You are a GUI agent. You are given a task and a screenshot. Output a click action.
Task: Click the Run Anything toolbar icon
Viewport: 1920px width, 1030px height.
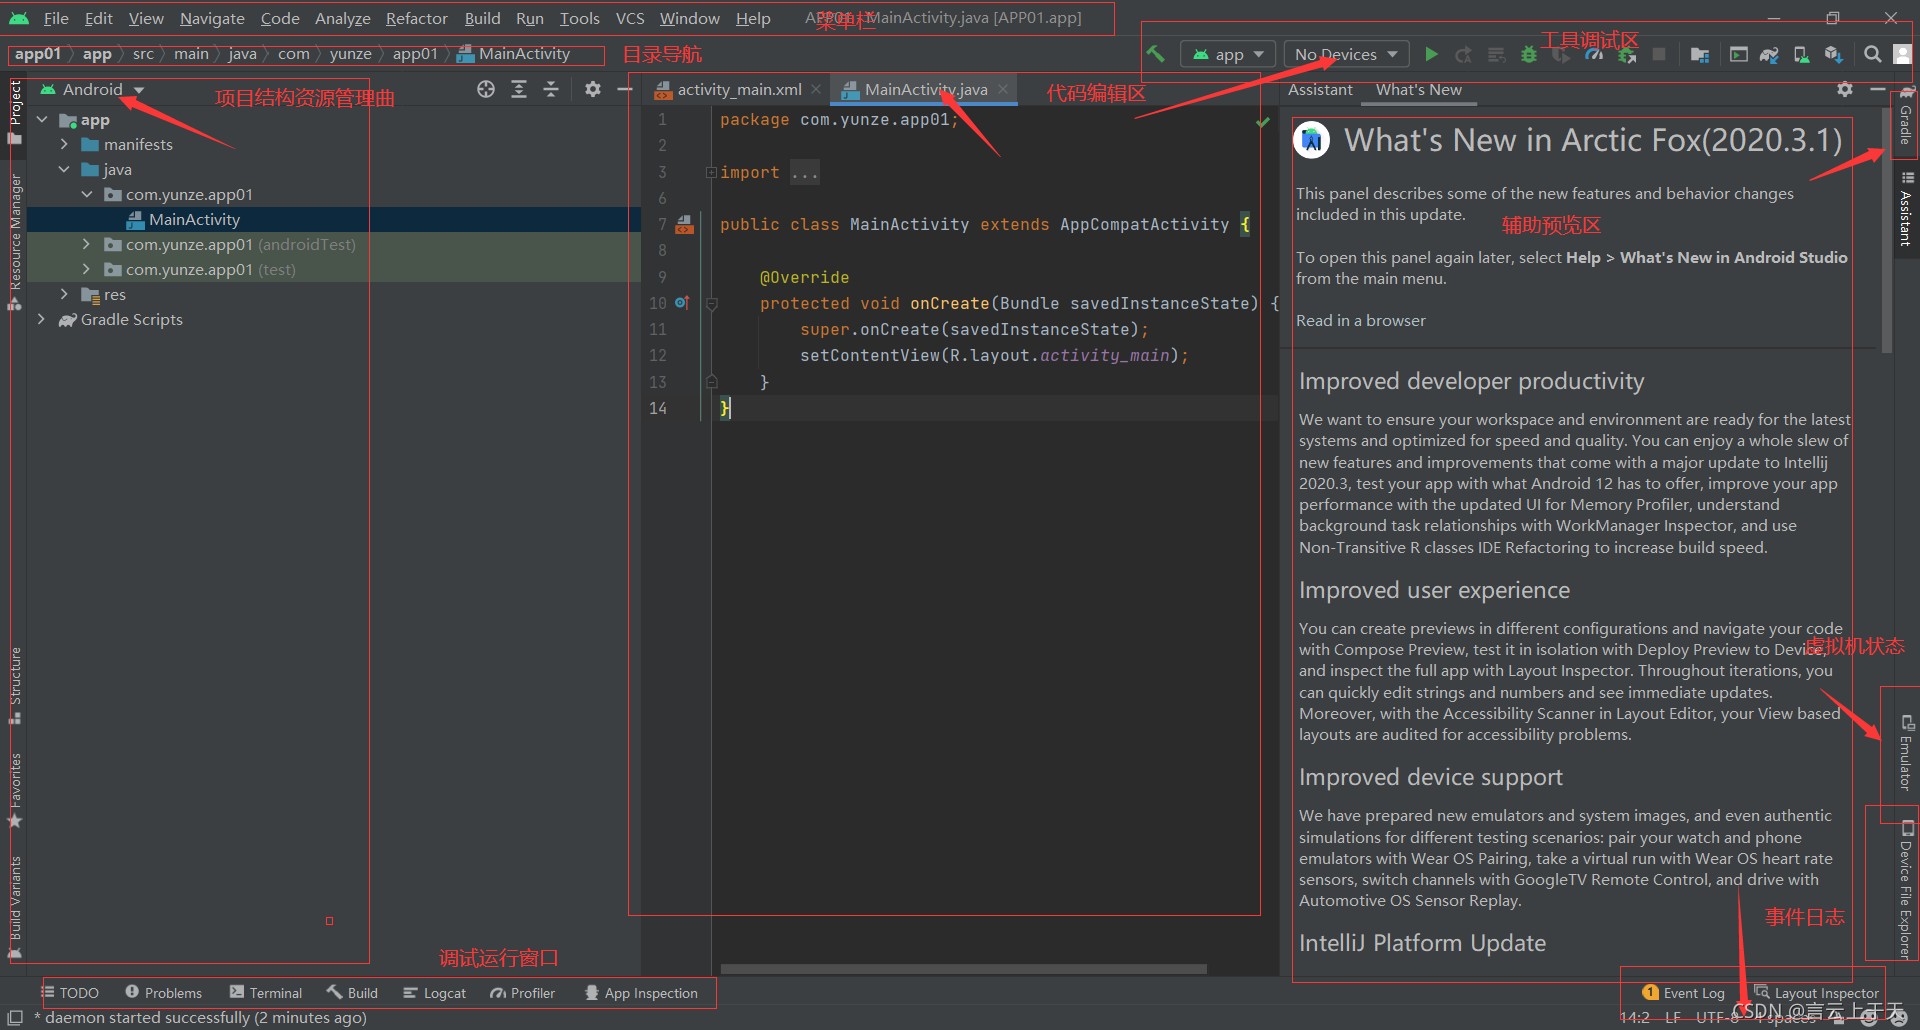click(1739, 54)
